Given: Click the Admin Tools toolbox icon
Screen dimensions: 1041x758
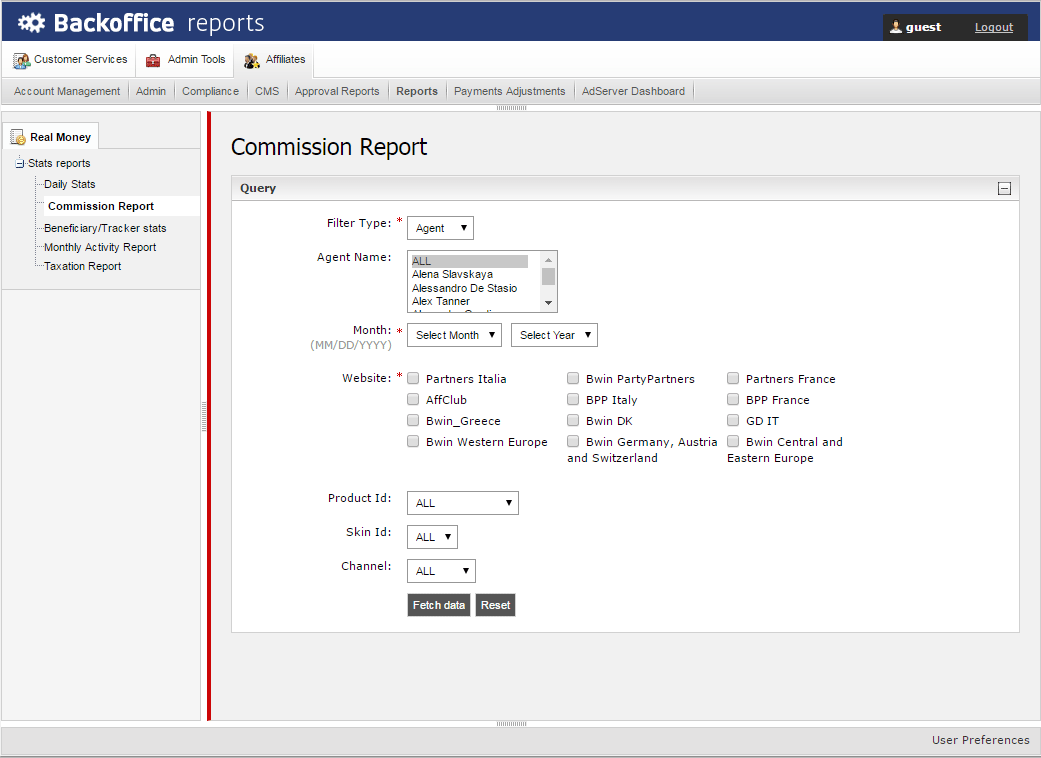Looking at the screenshot, I should point(153,60).
